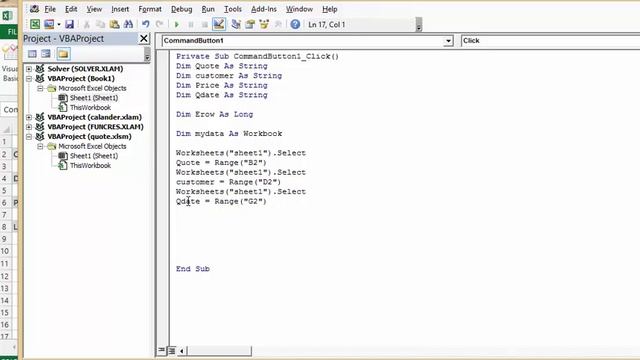Screen dimensions: 640x360
Task: Select ThisWorkbook under quote.xlsm
Action: [x=90, y=166]
